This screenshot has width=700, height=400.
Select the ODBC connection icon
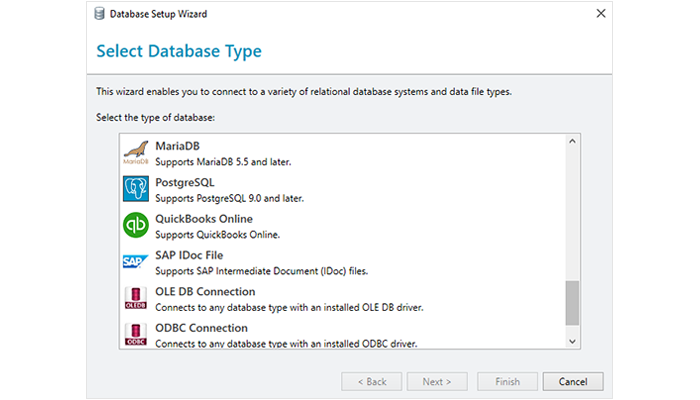tap(135, 334)
